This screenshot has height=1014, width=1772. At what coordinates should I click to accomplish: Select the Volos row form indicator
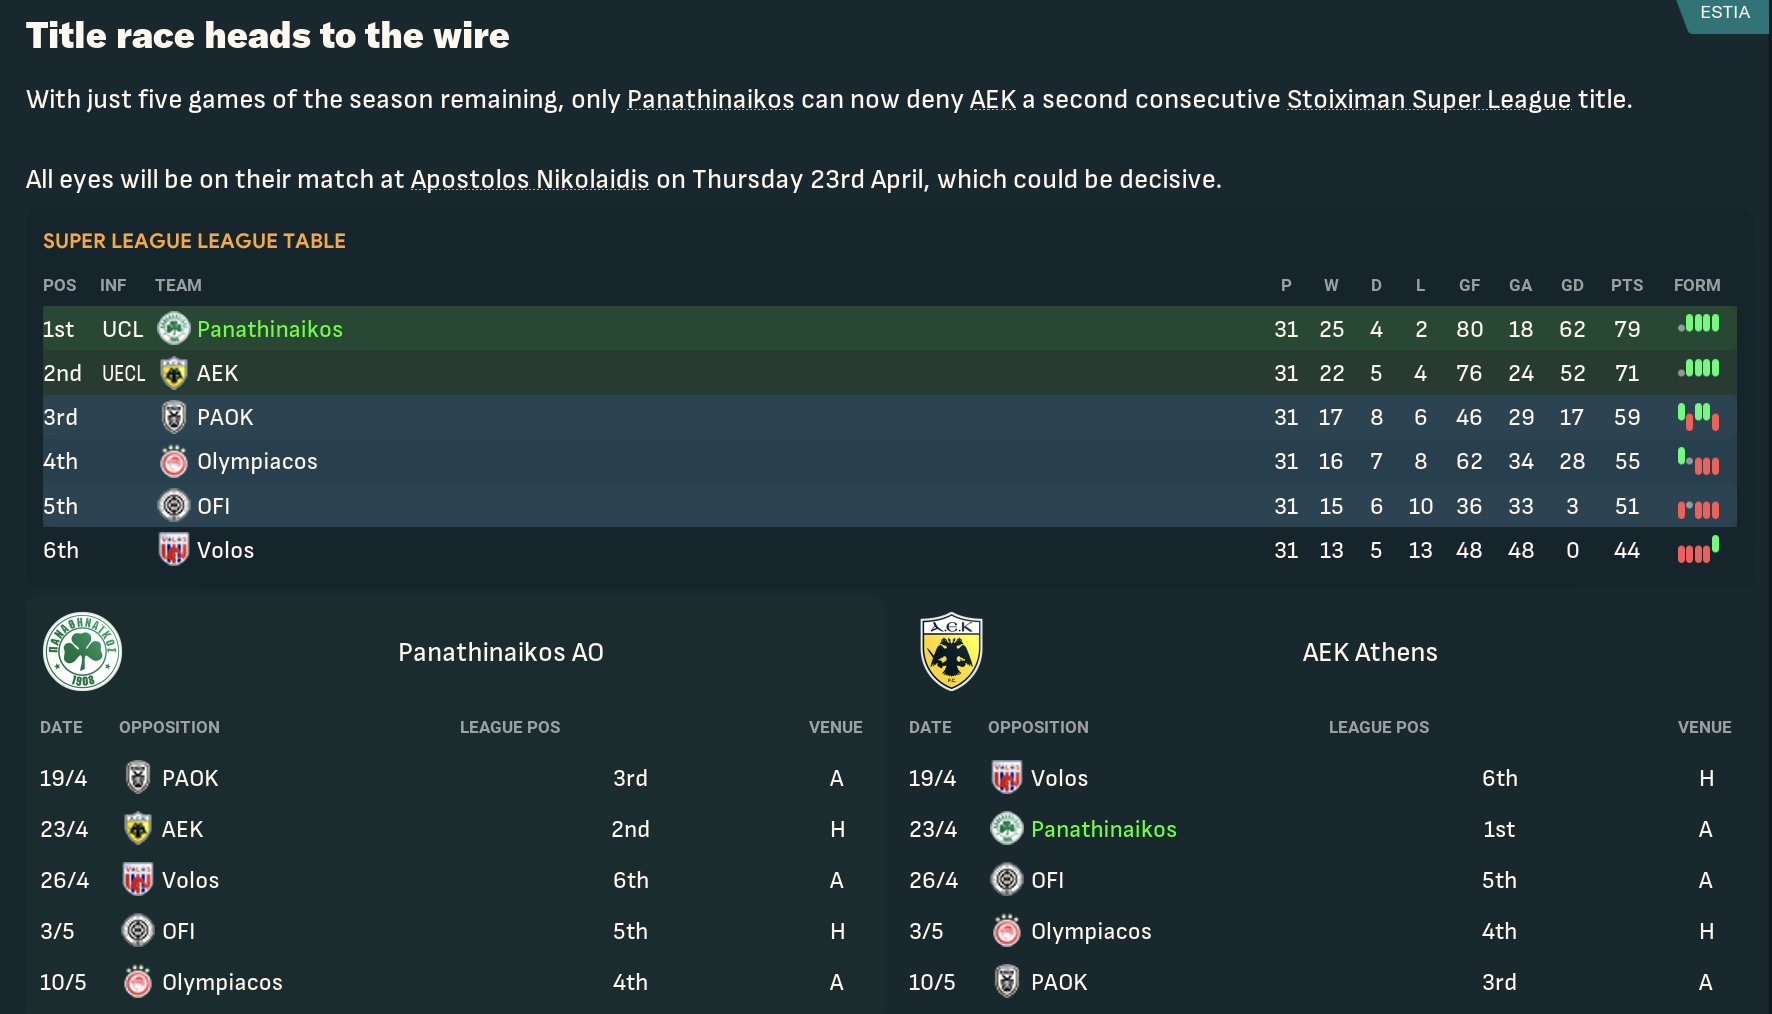1698,550
